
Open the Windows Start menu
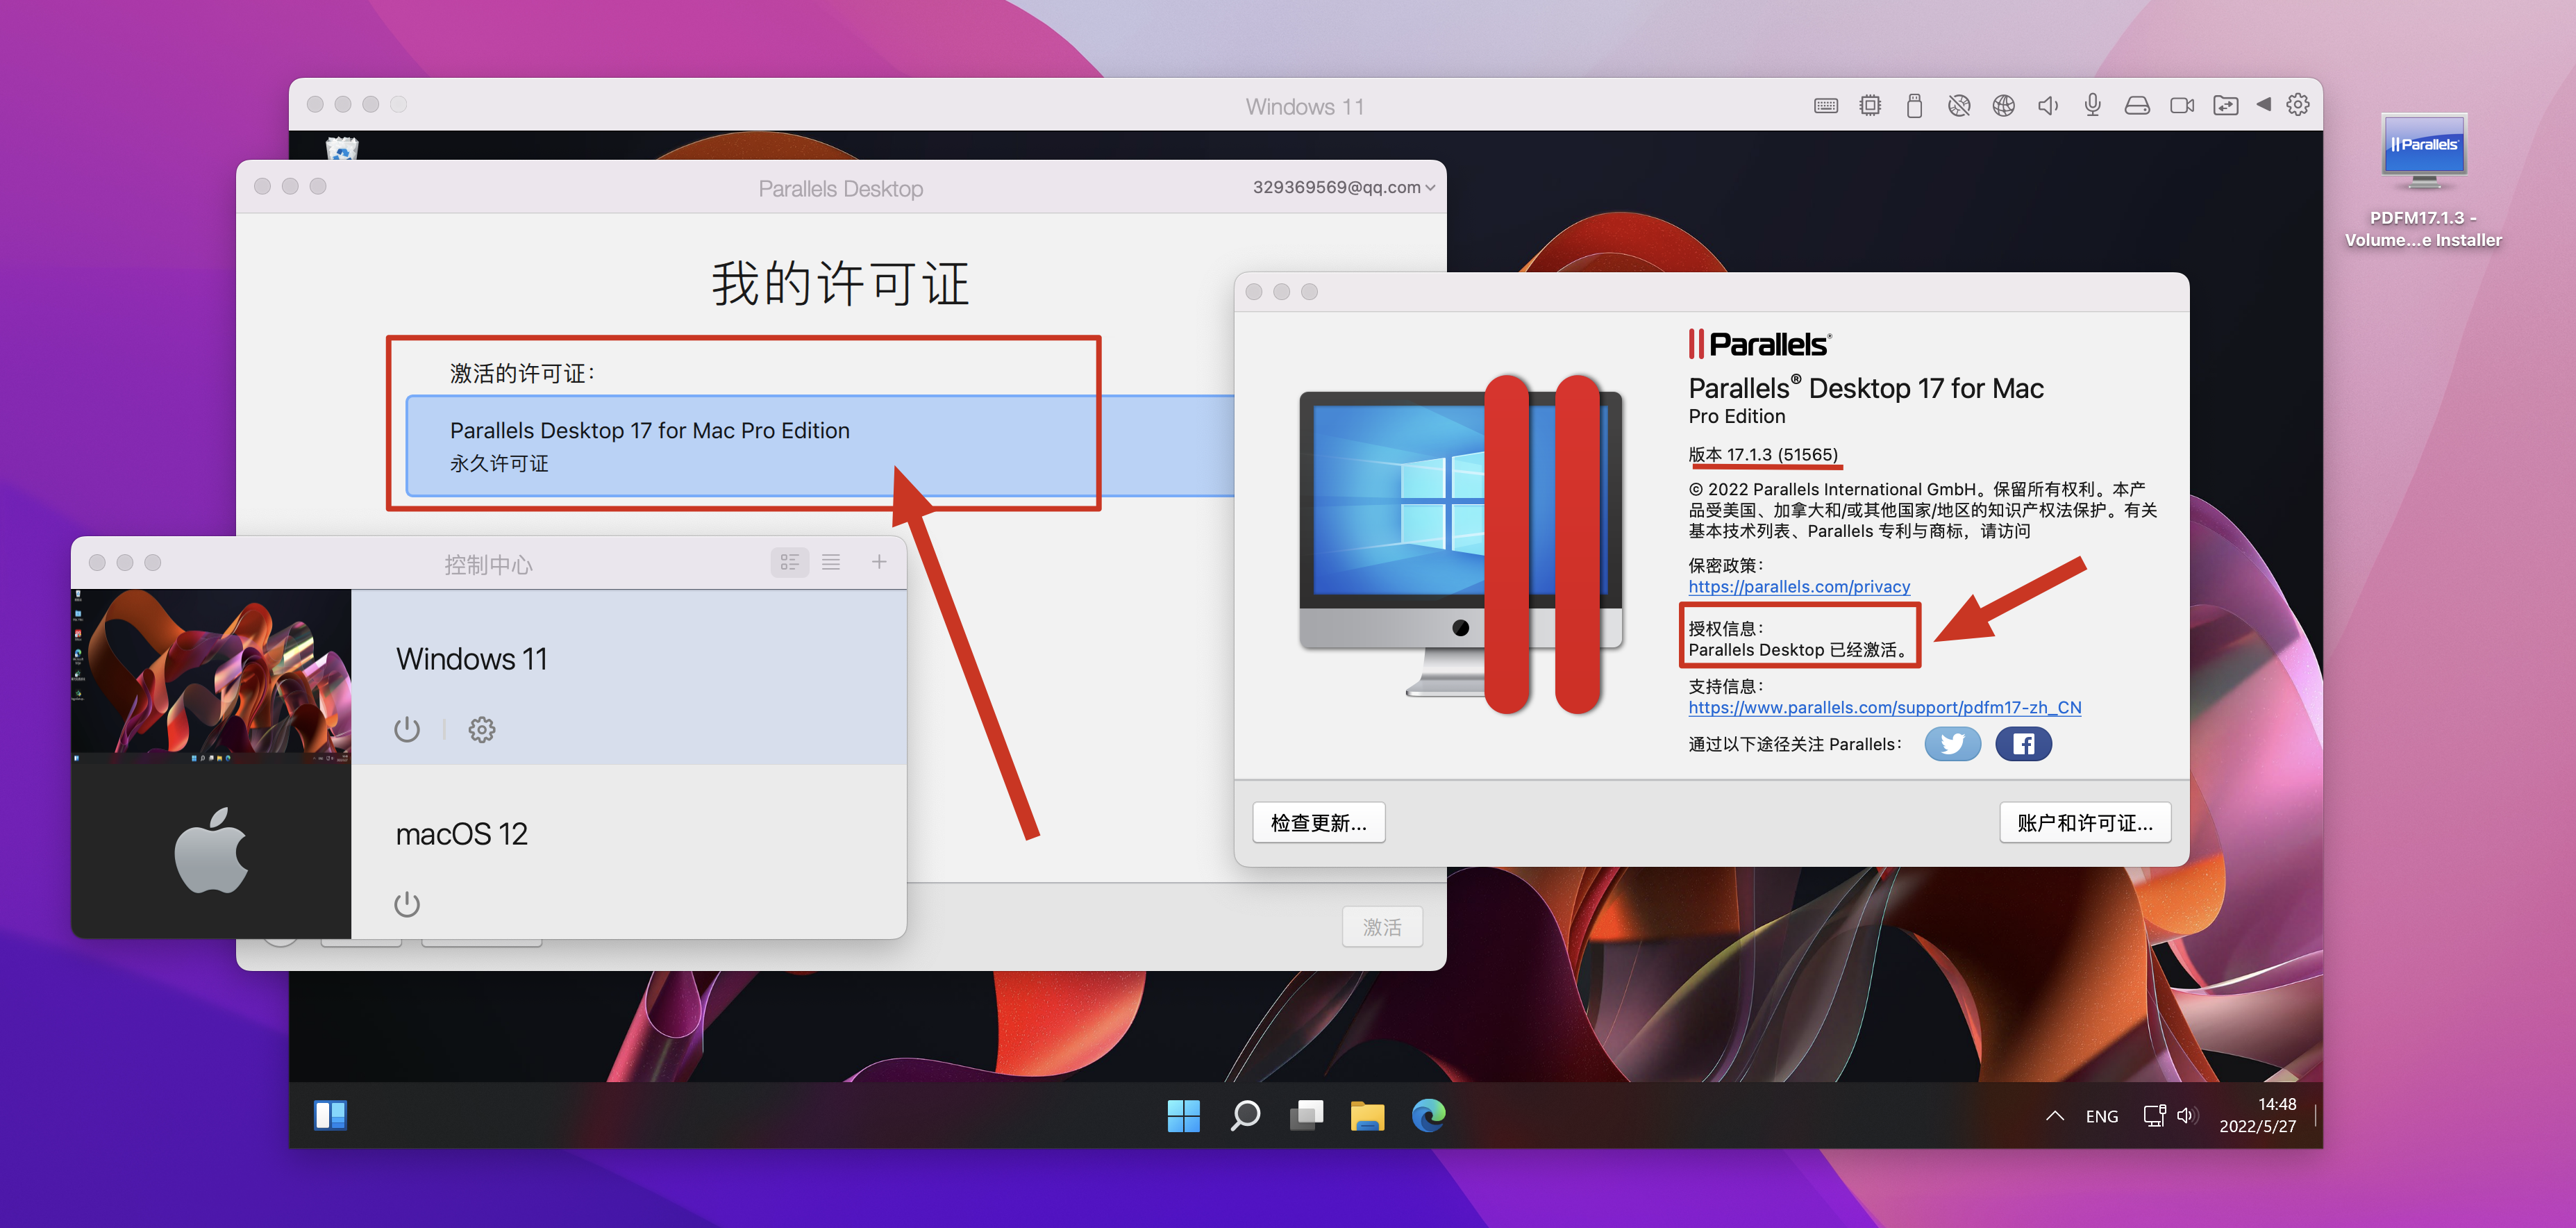tap(1183, 1115)
